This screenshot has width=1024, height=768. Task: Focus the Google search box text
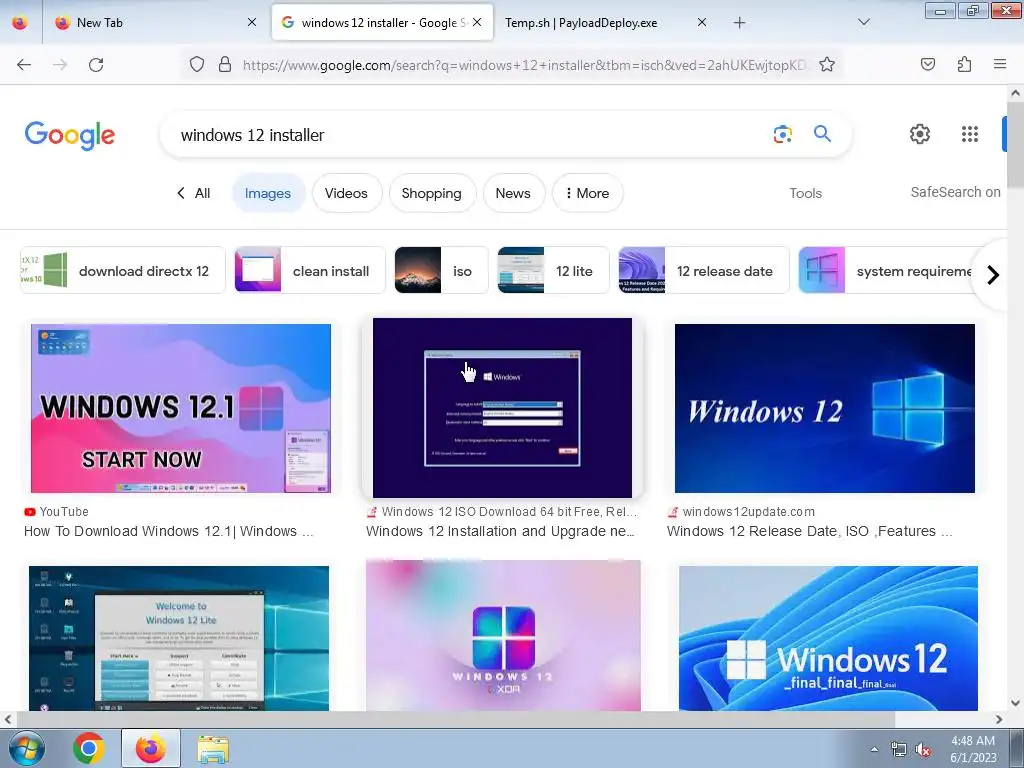pos(253,135)
